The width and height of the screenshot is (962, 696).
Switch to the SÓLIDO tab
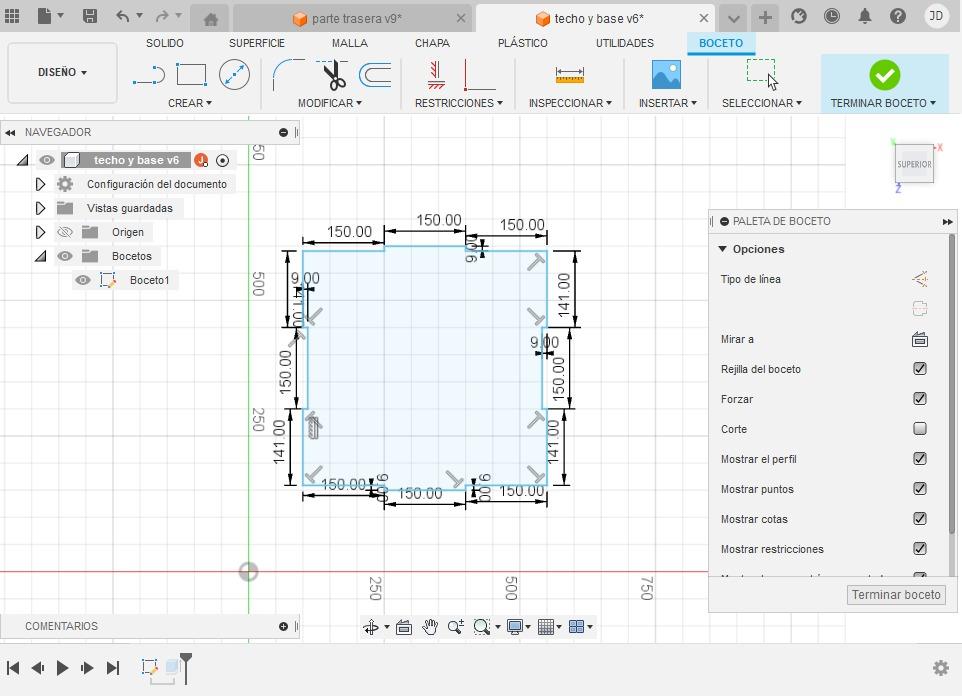coord(164,43)
